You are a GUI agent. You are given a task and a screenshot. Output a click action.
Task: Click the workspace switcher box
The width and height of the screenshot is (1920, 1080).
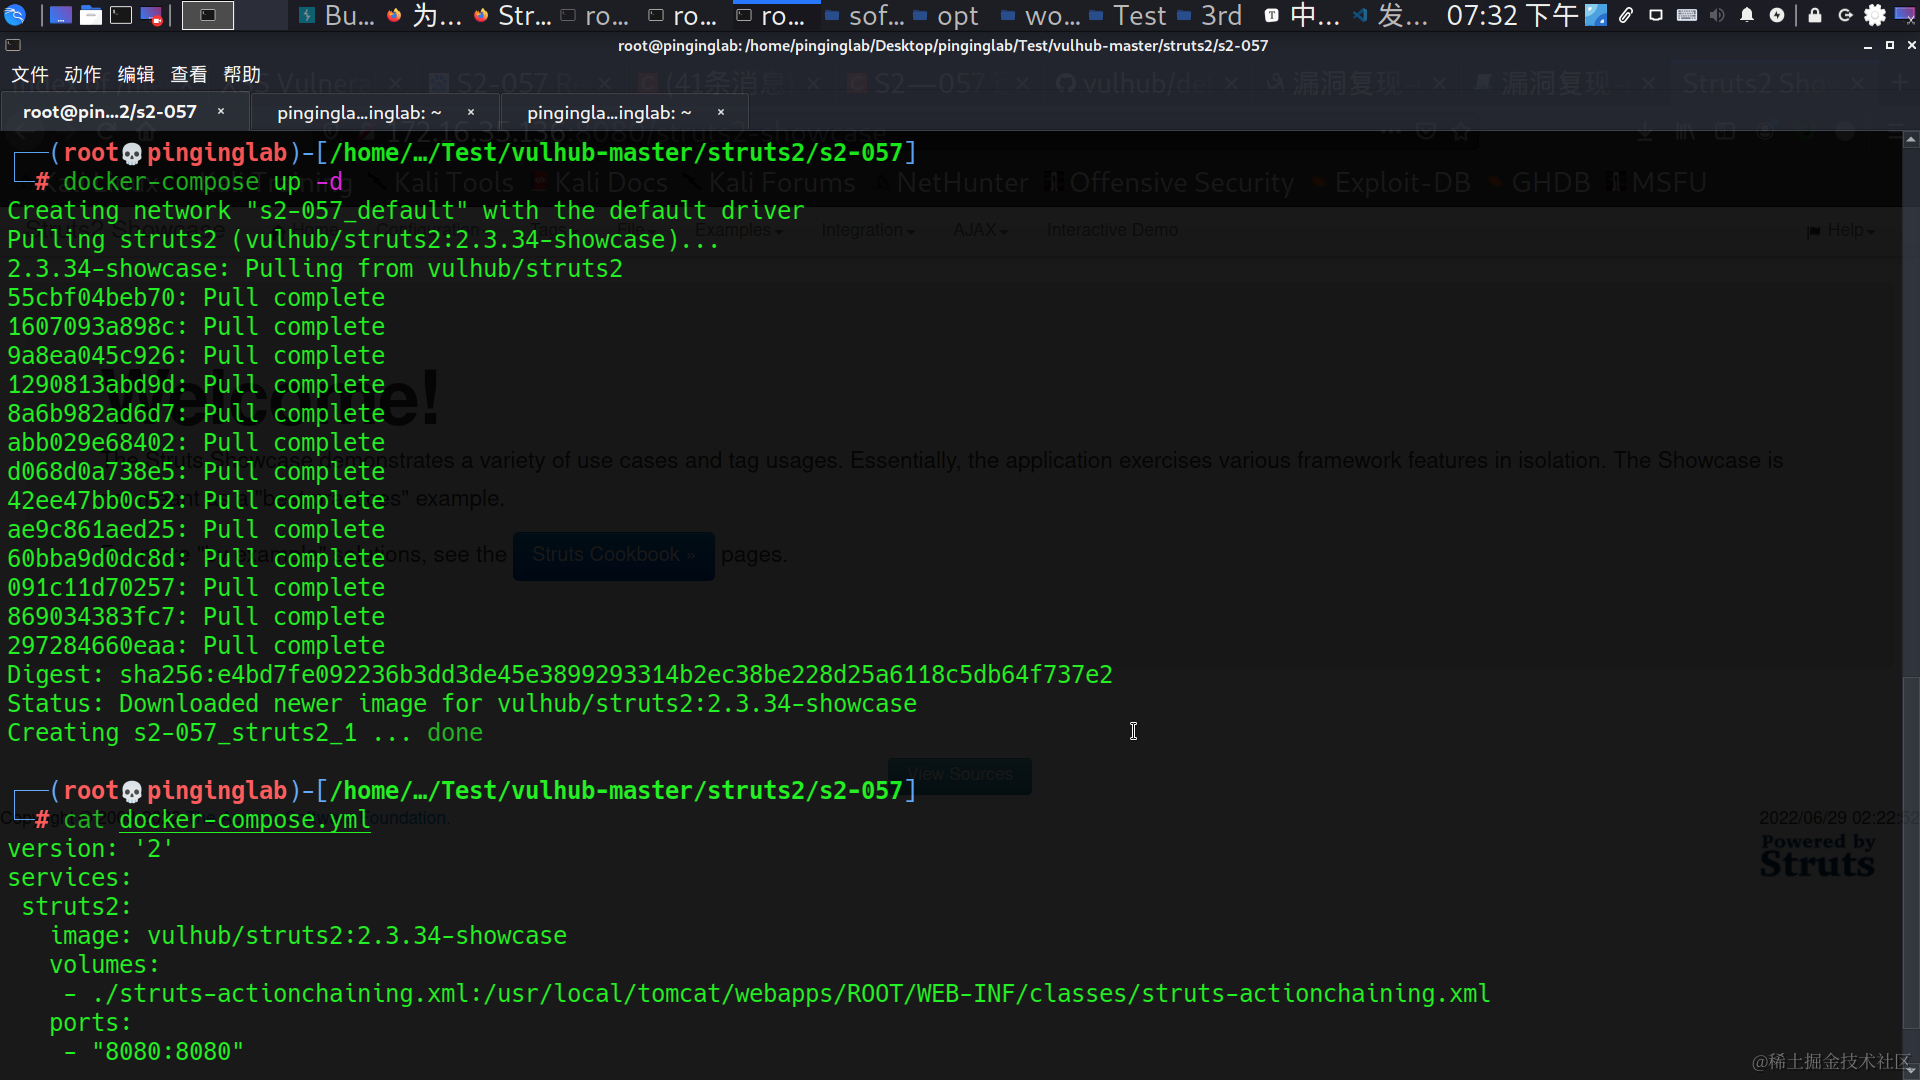point(208,15)
